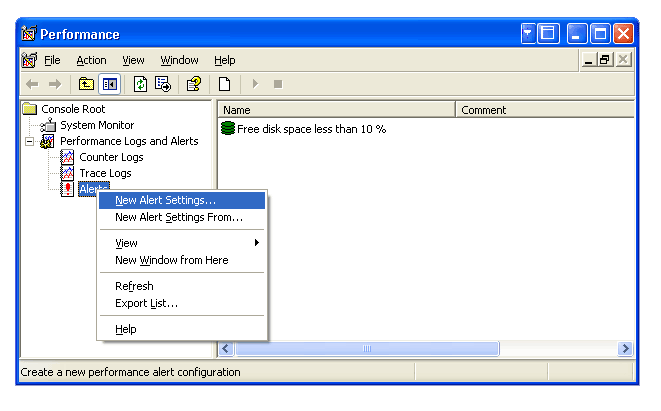Screen dimensions: 661x411
Task: Click the Forward arrow toolbar button
Action: click(x=55, y=84)
